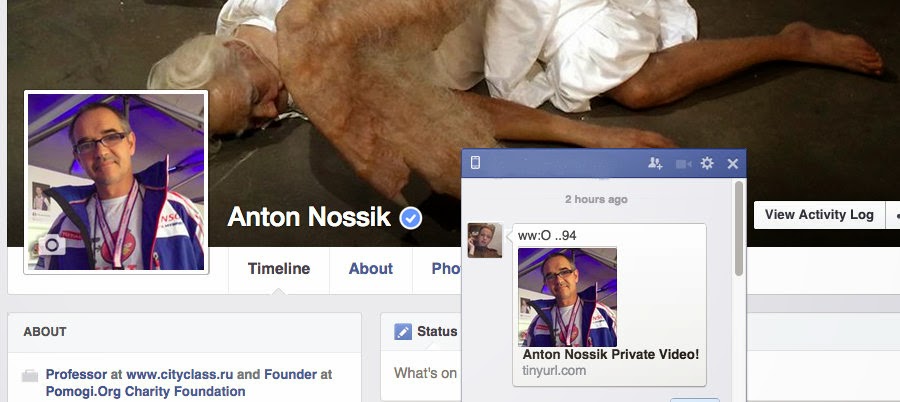Start a video call from chat header
This screenshot has width=900, height=402.
(683, 164)
